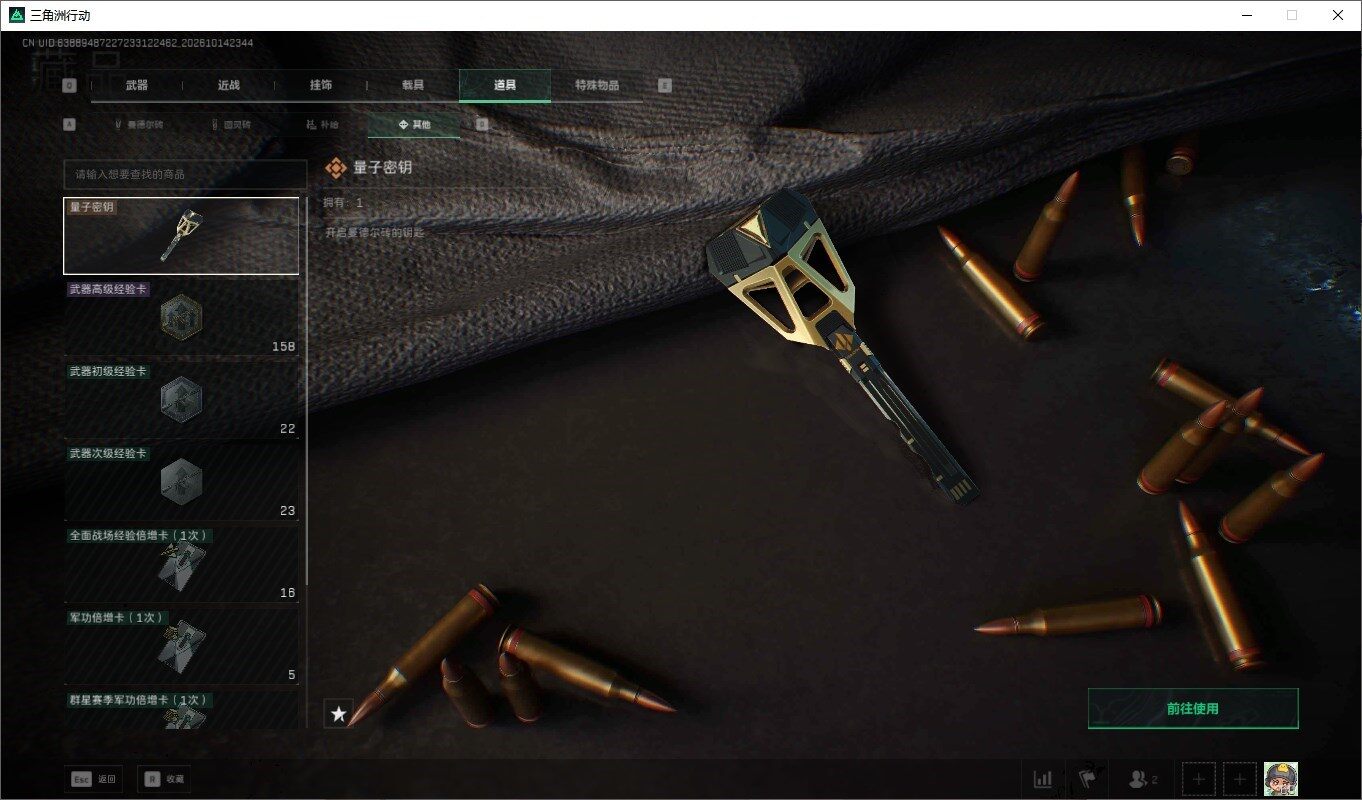Select the 全面战场经验倍增卡 item card

click(x=181, y=564)
